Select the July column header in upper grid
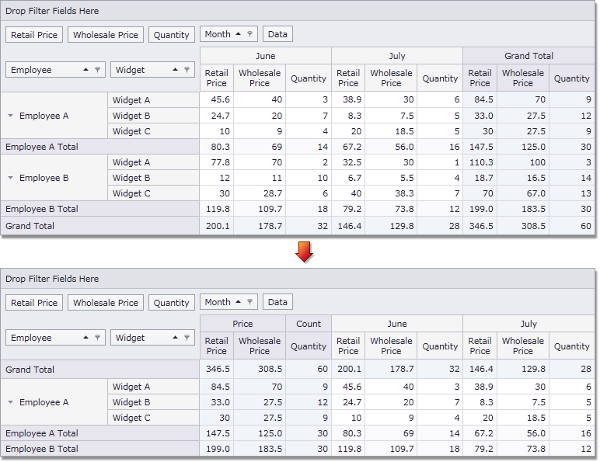 pyautogui.click(x=395, y=56)
